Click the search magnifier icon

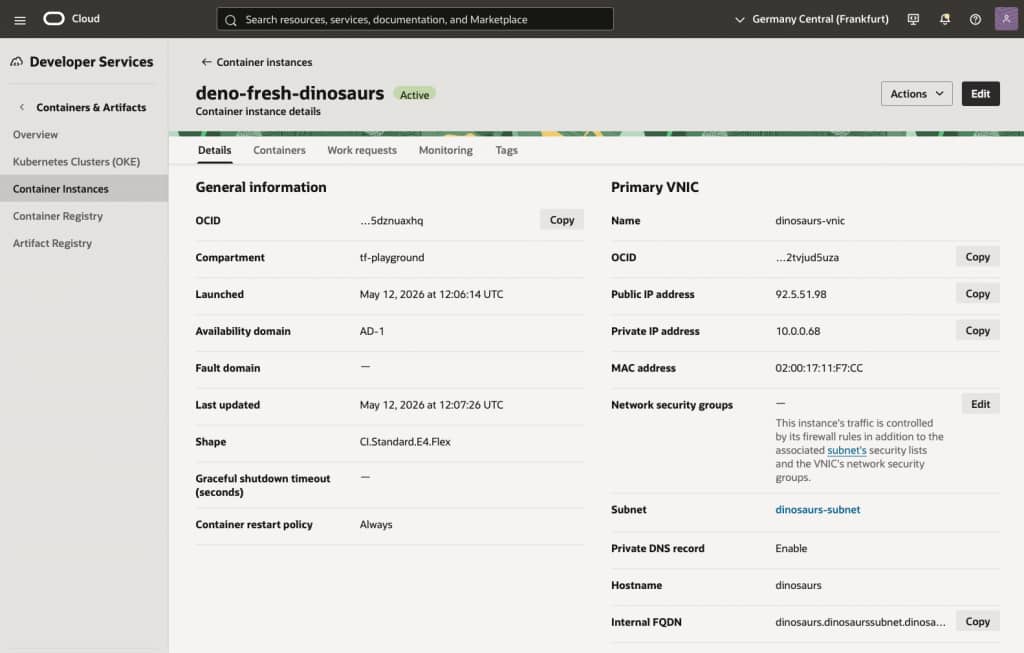point(231,20)
